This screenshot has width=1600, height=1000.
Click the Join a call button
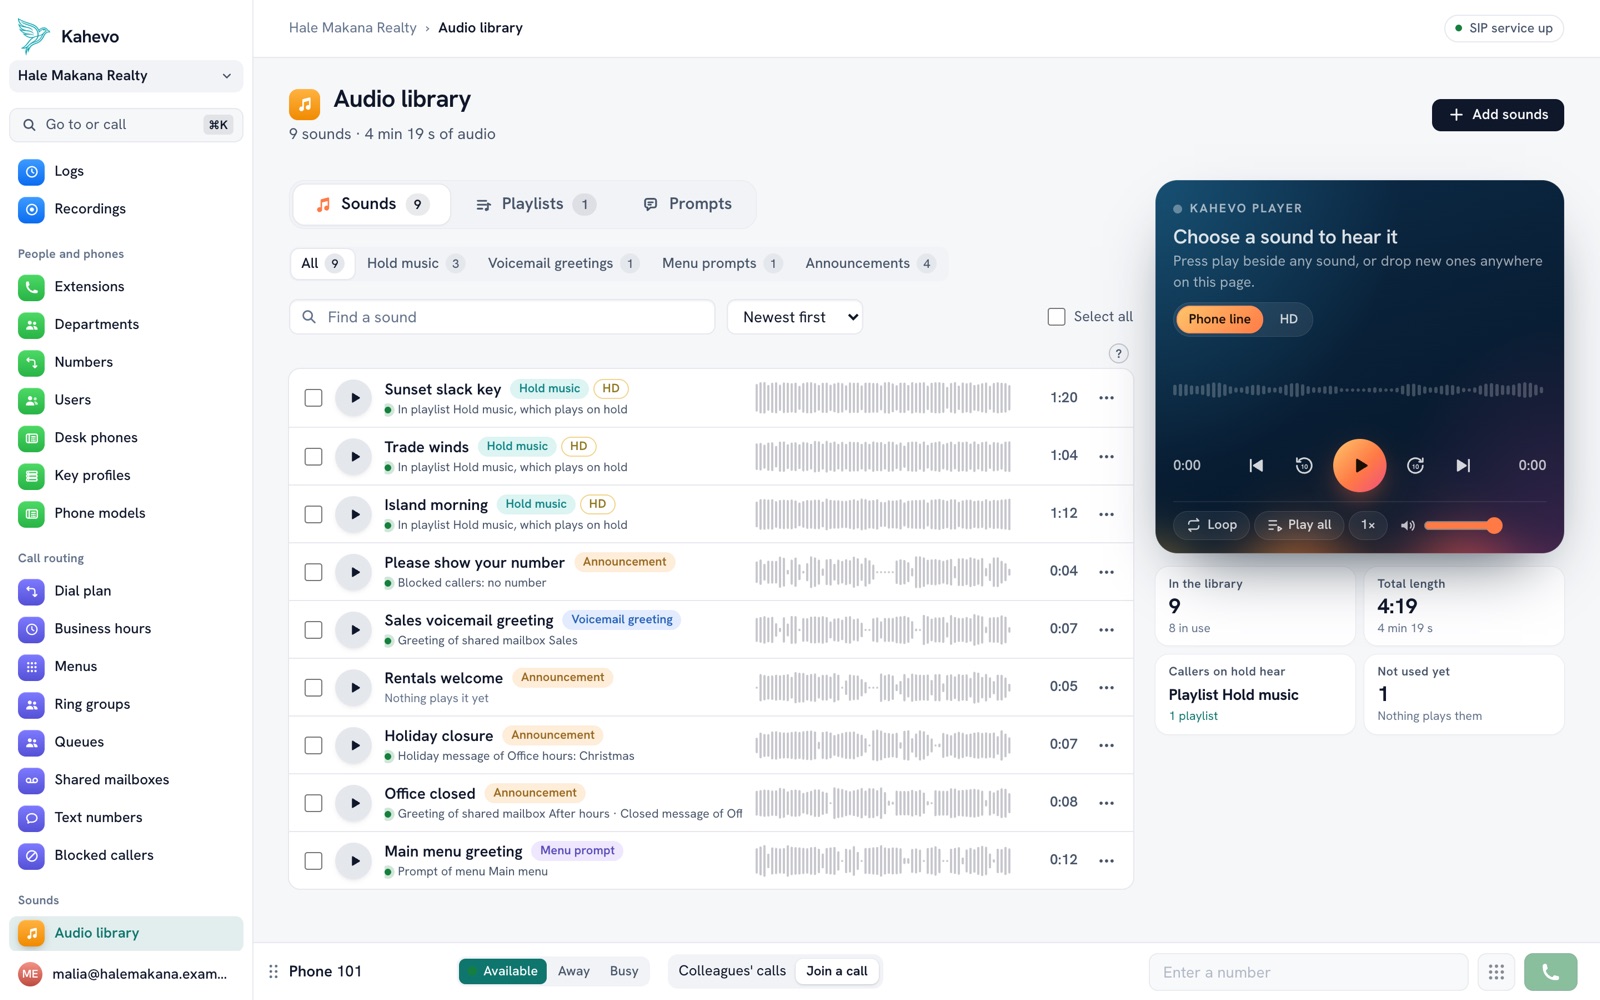click(837, 971)
